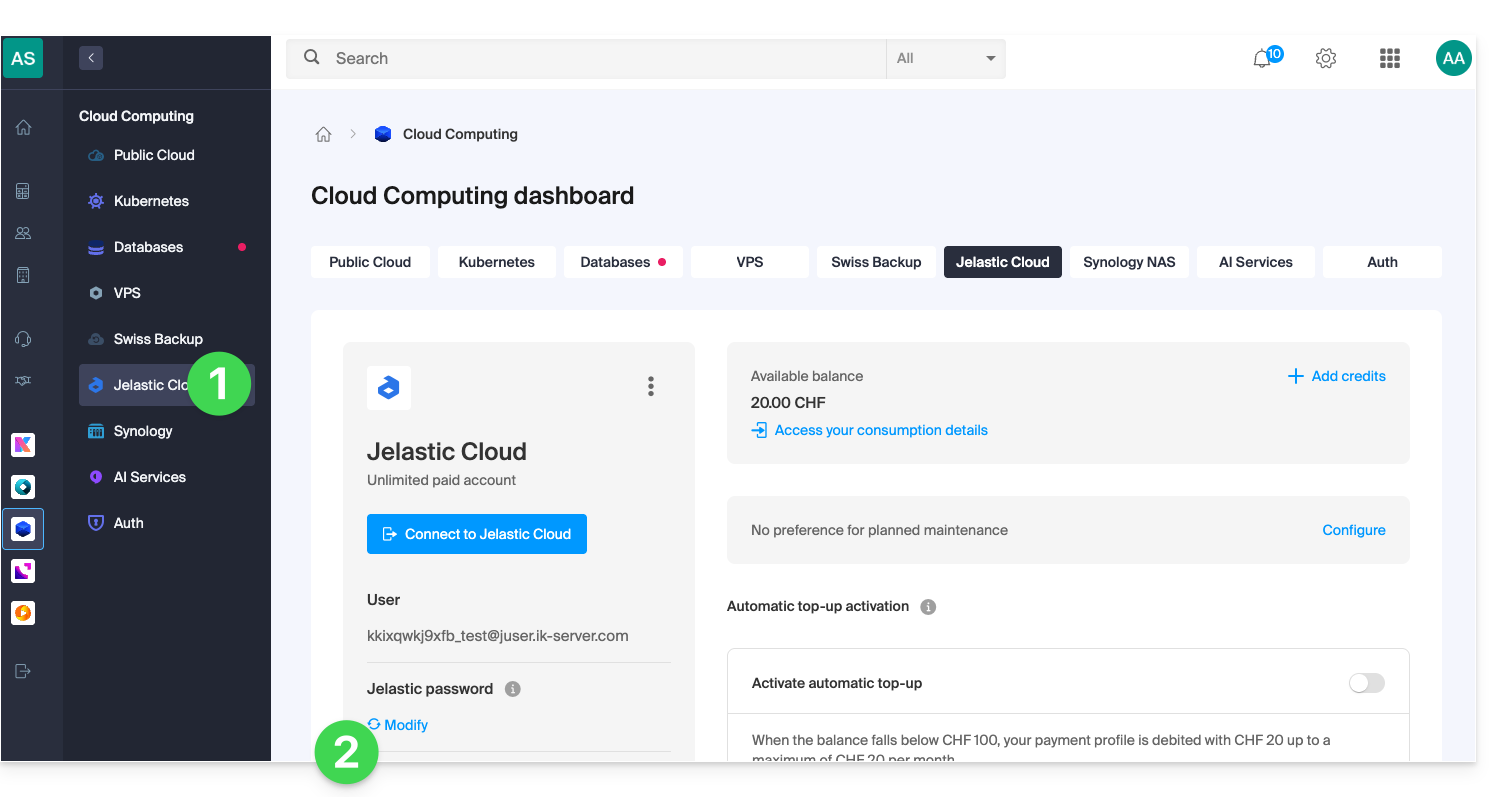1511x797 pixels.
Task: Select the blue cube Cloud Computing icon
Action: [23, 529]
